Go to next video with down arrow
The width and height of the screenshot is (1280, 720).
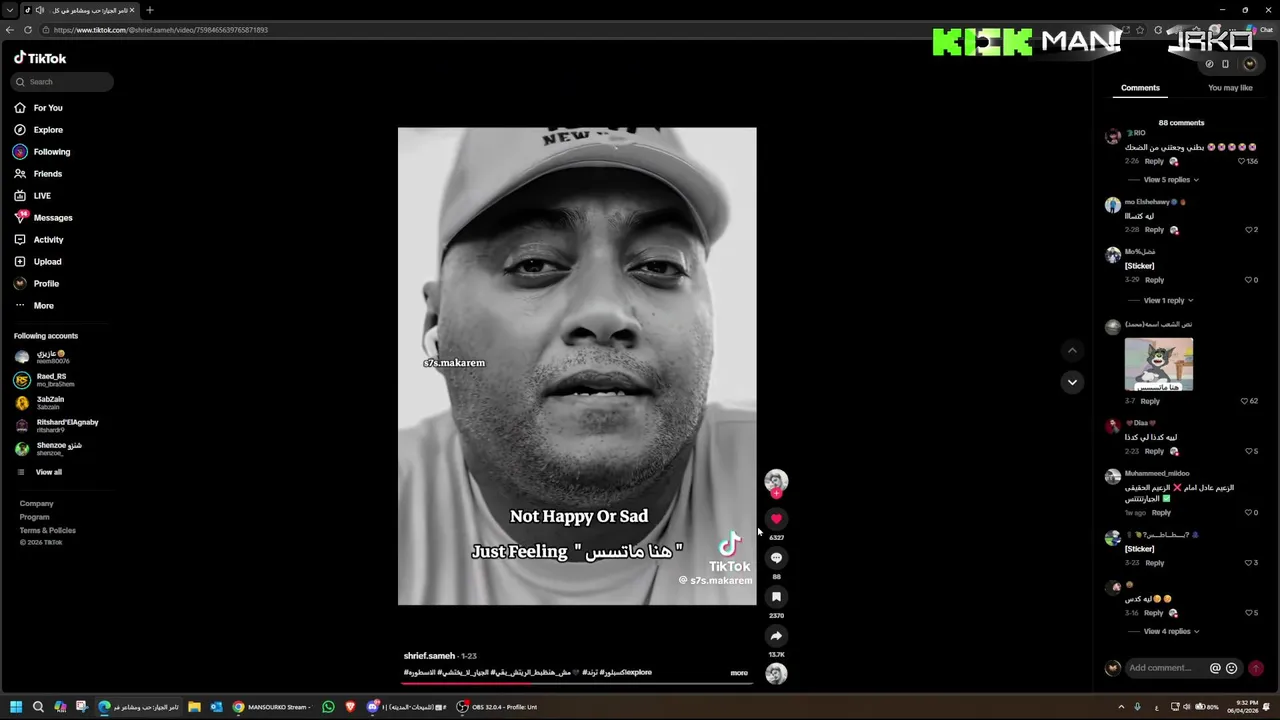click(x=1072, y=382)
